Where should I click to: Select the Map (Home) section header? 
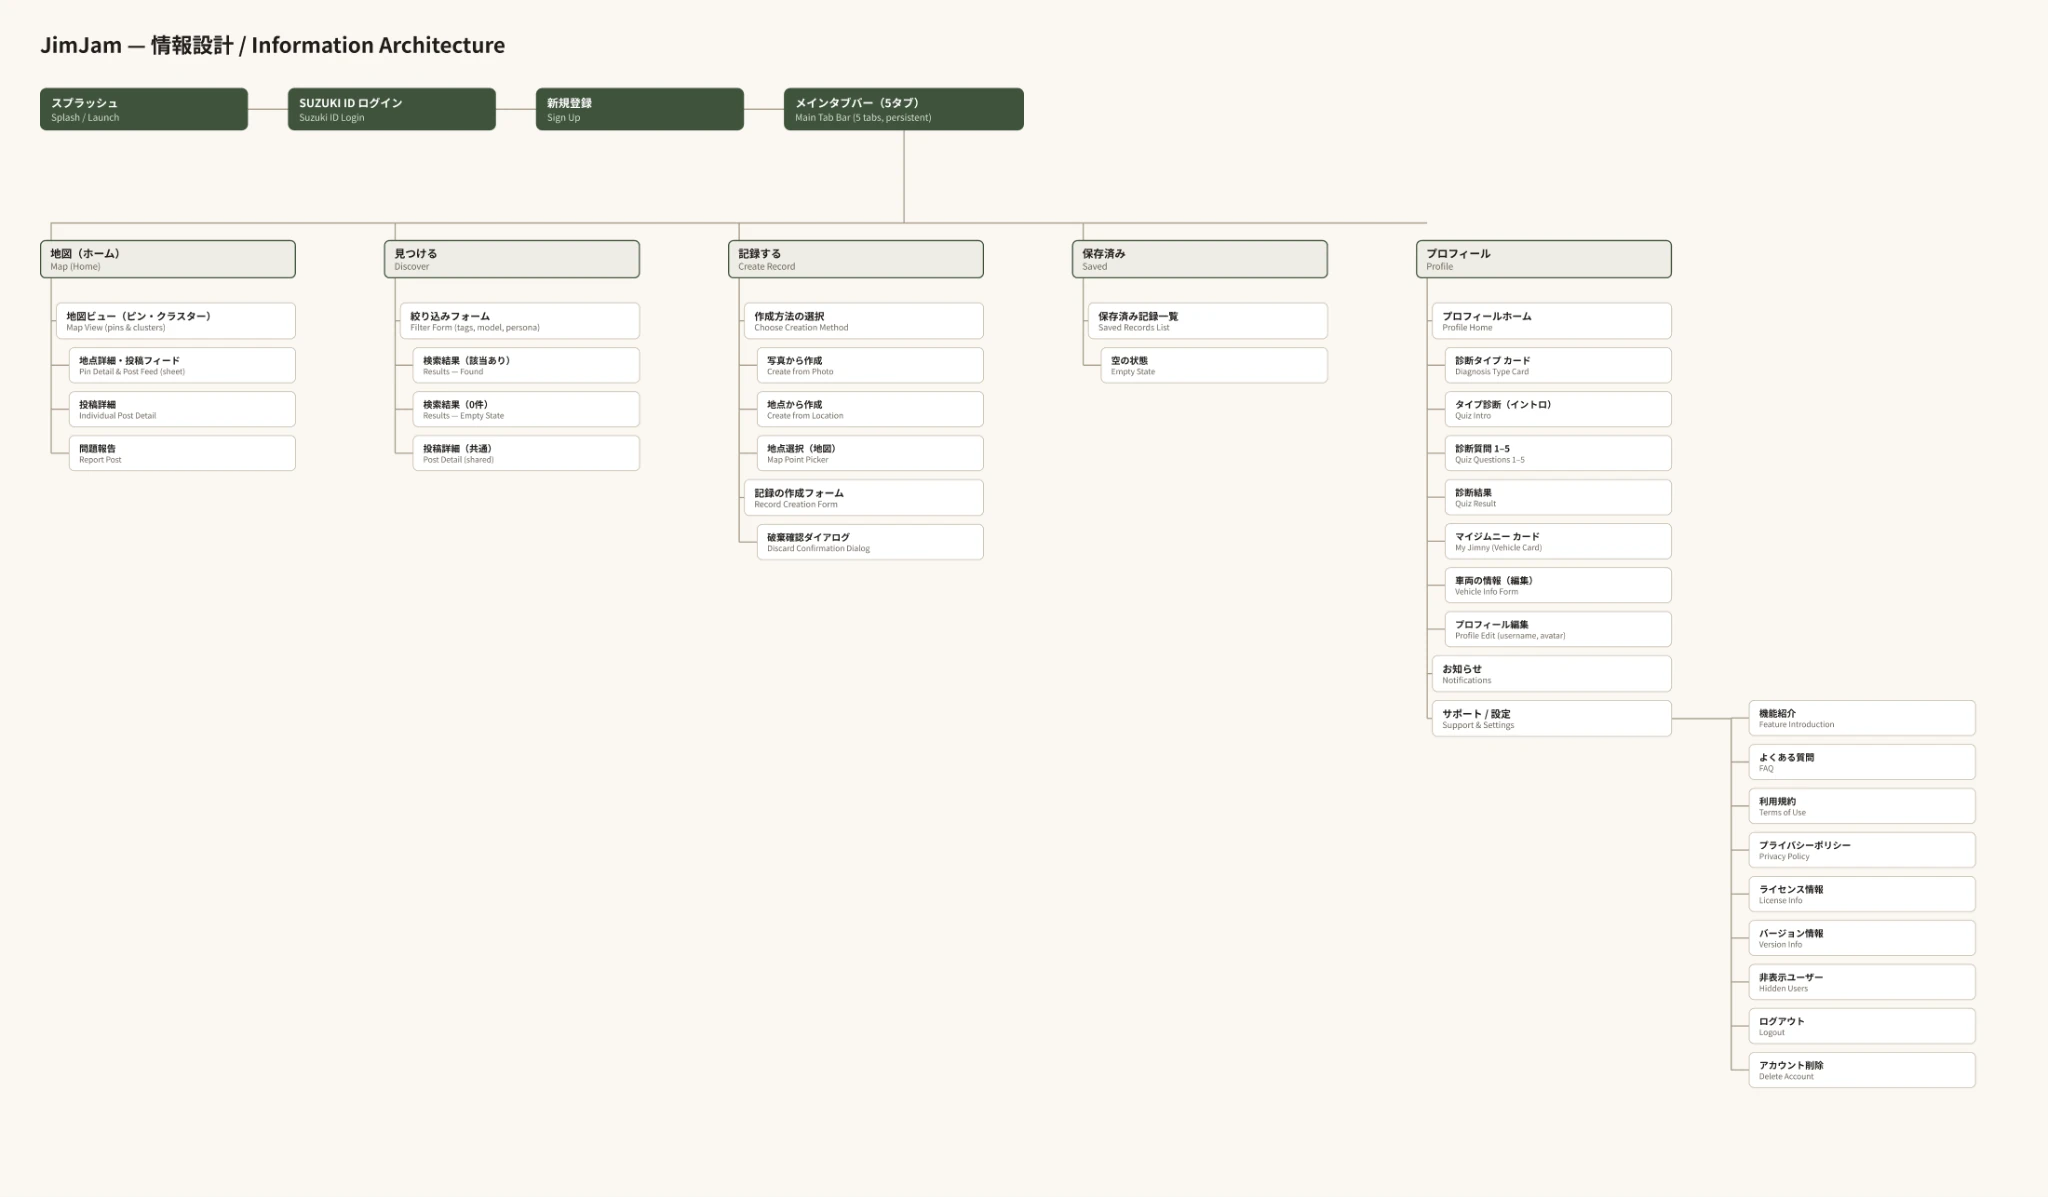pyautogui.click(x=168, y=259)
